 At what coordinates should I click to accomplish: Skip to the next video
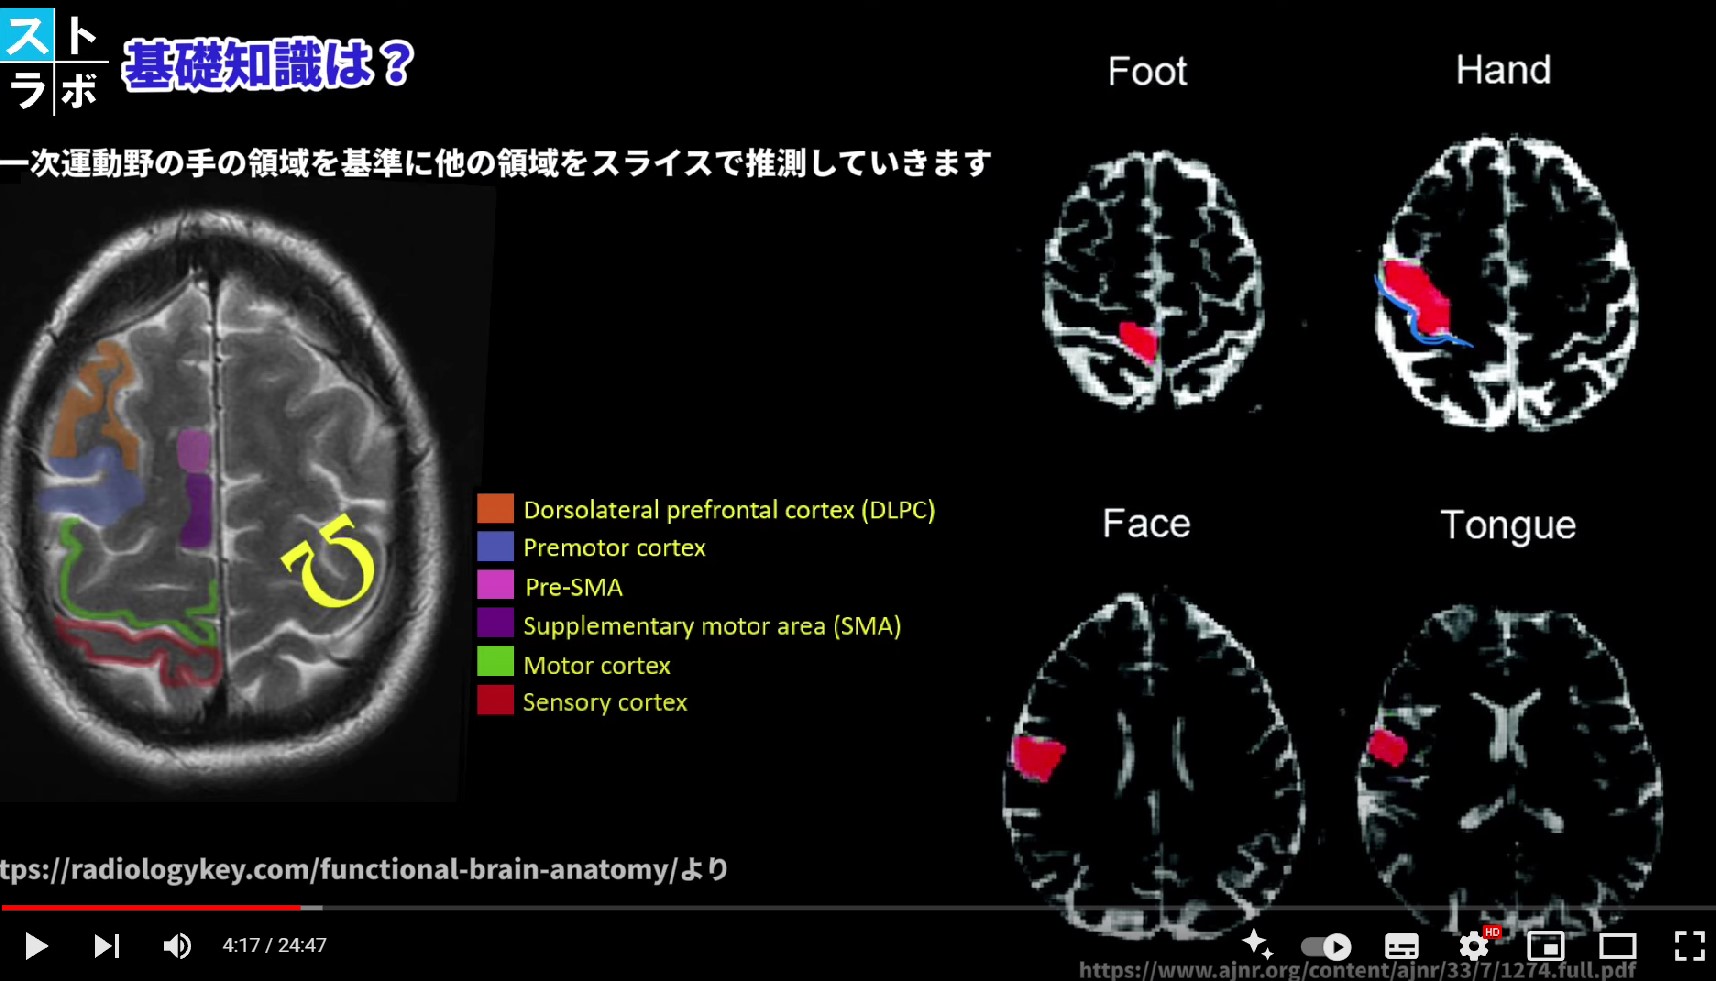pyautogui.click(x=106, y=945)
